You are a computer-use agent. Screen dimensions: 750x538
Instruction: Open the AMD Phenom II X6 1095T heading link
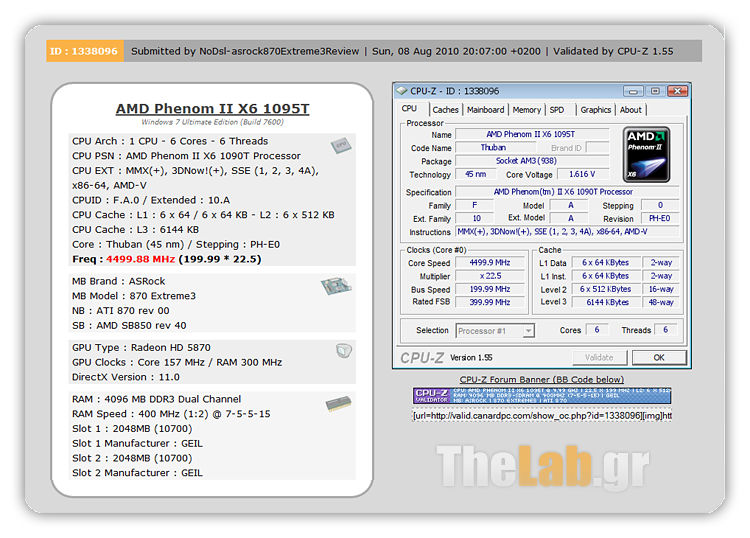point(212,109)
